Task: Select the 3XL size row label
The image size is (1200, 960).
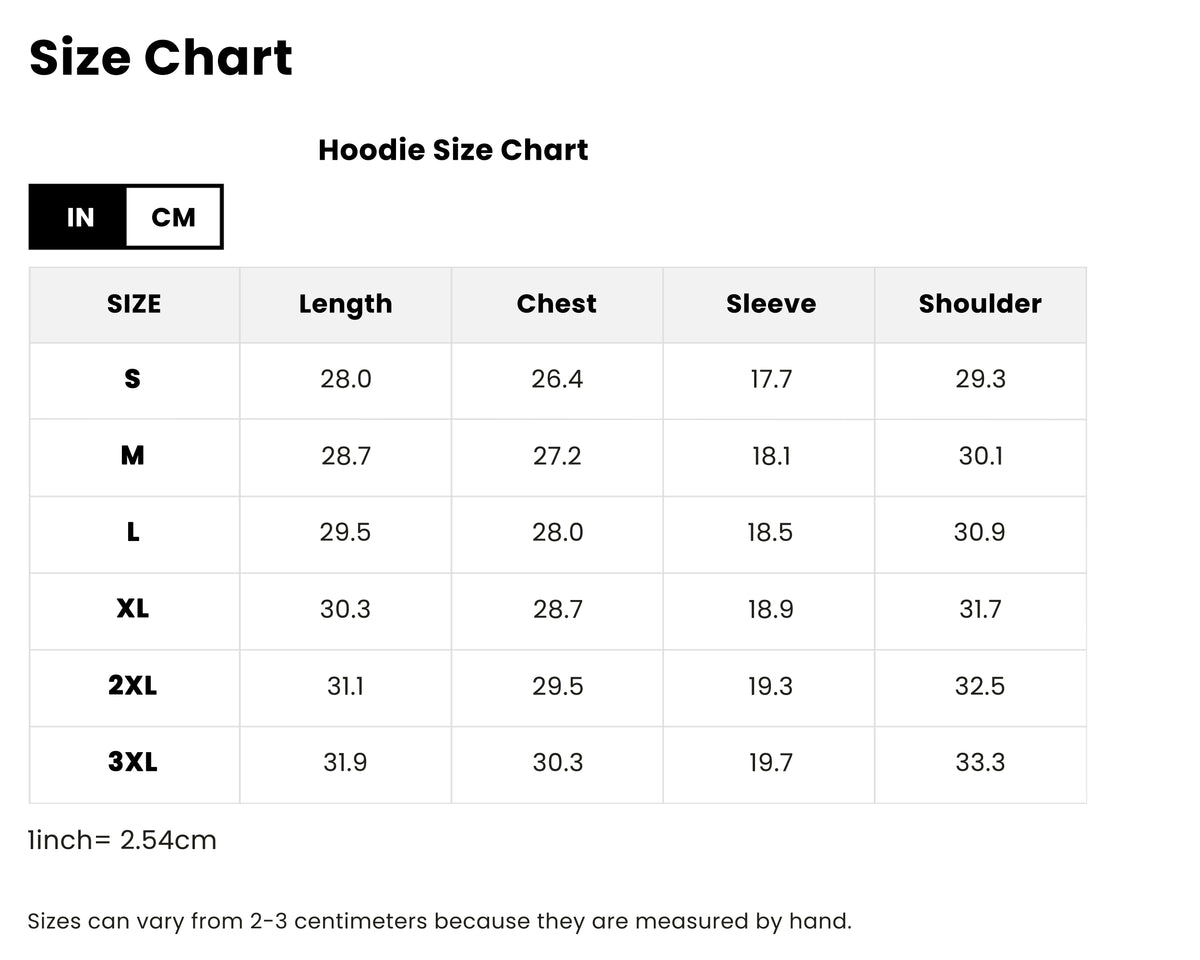Action: click(x=133, y=762)
